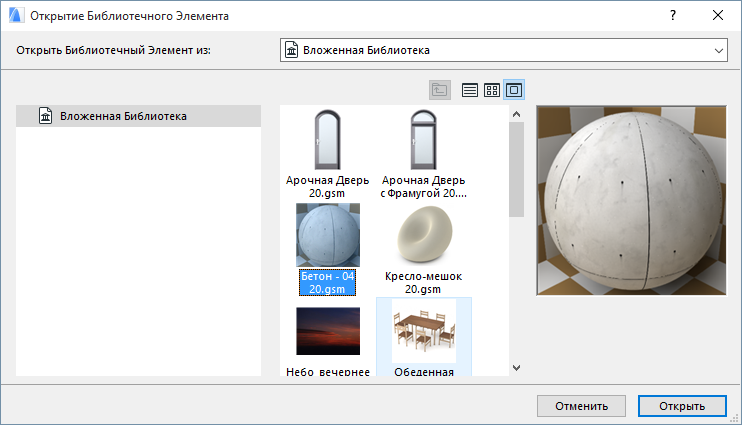Open the Вложенная Библиотека source dropdown
The height and width of the screenshot is (425, 742).
coord(504,50)
